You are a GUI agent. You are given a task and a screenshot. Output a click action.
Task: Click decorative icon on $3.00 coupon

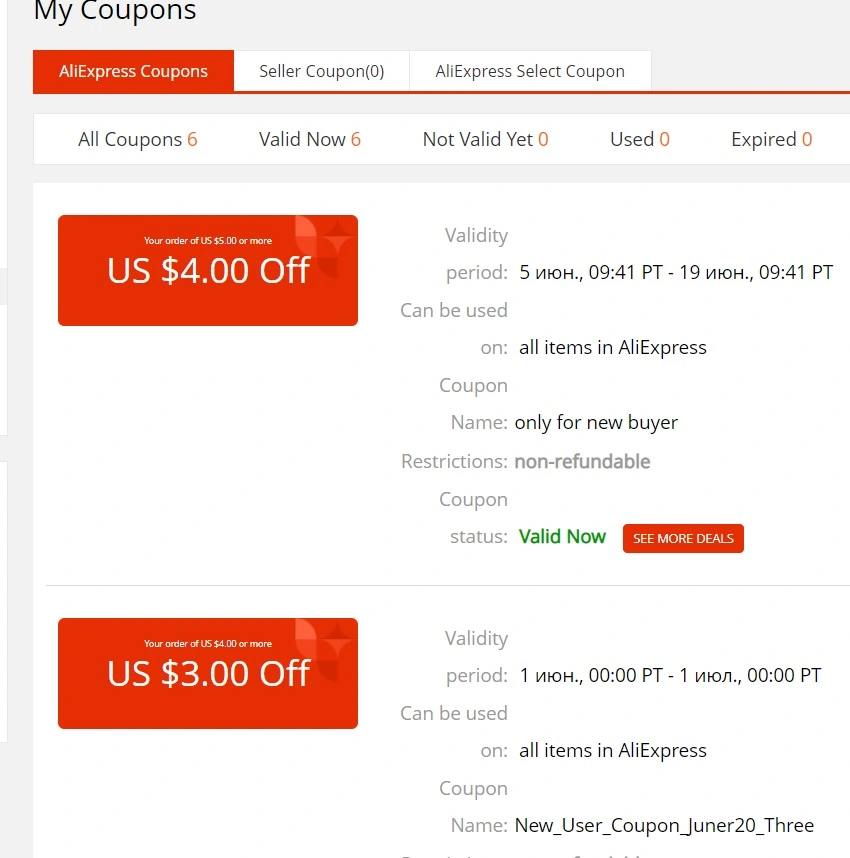(x=324, y=648)
